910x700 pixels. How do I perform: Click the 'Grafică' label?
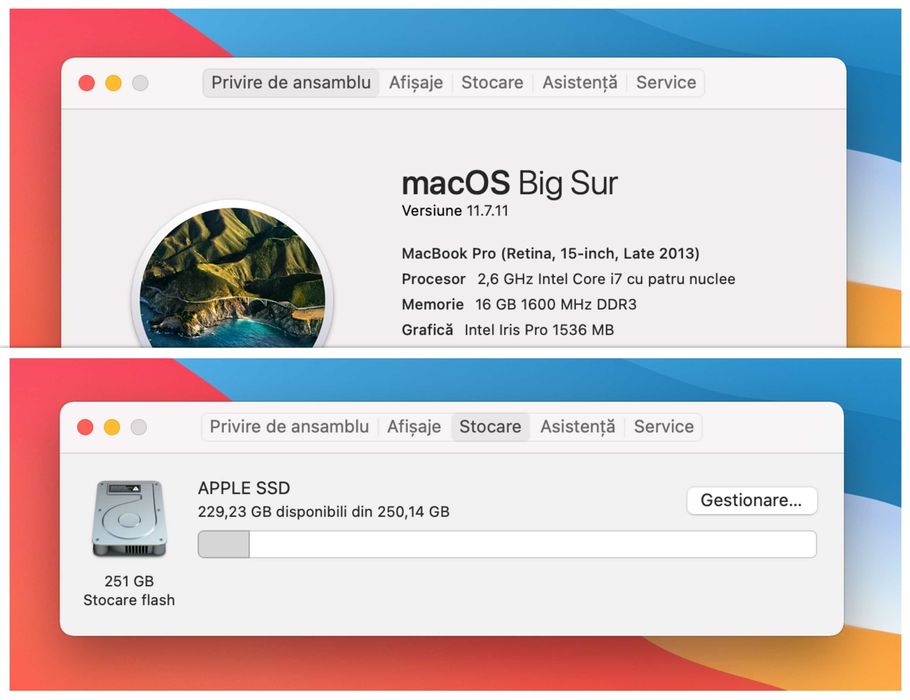(x=427, y=330)
